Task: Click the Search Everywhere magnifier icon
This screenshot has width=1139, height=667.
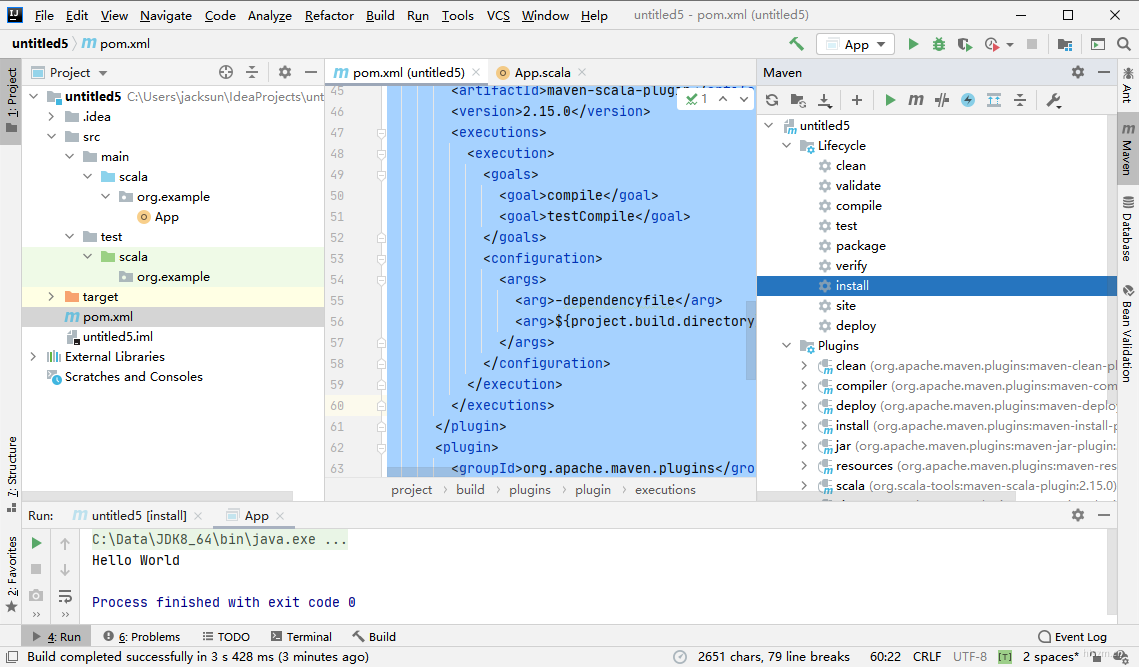Action: [1124, 44]
